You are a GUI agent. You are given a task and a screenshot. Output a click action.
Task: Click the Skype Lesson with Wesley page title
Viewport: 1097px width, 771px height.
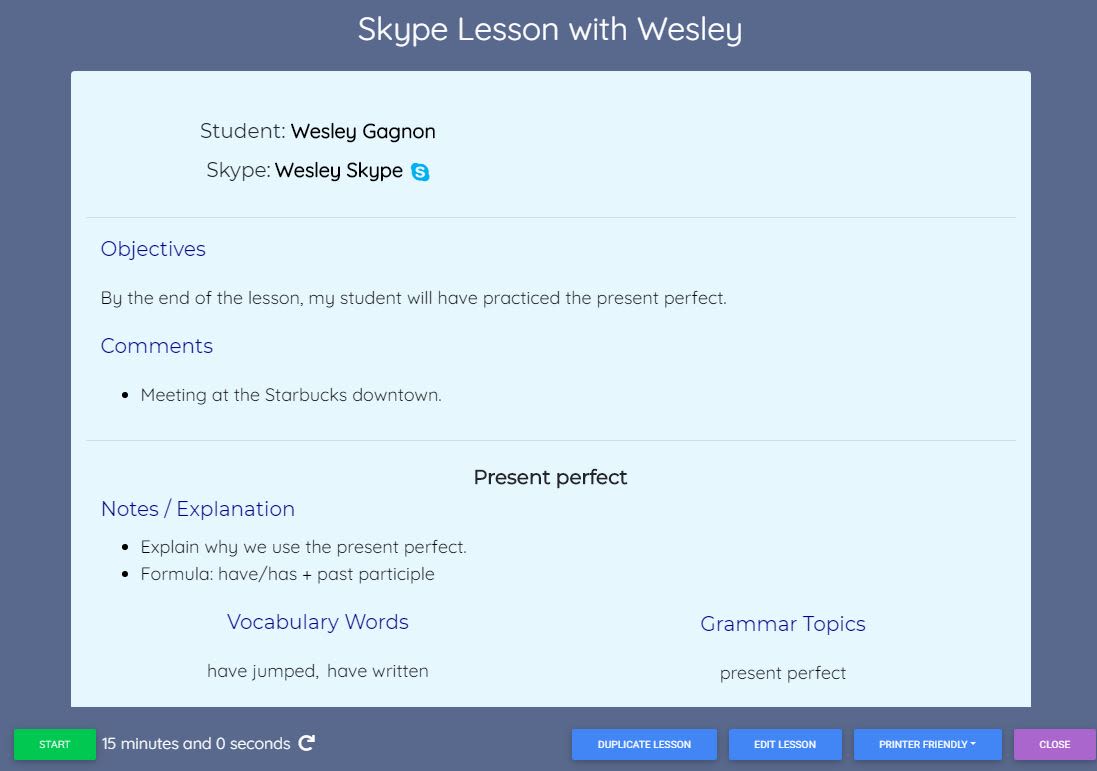click(549, 30)
